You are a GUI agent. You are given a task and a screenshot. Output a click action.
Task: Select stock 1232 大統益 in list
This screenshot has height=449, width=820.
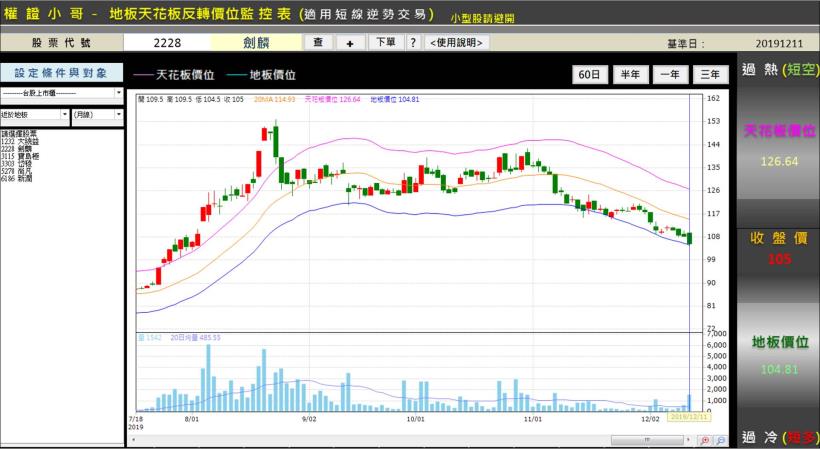[x=20, y=141]
